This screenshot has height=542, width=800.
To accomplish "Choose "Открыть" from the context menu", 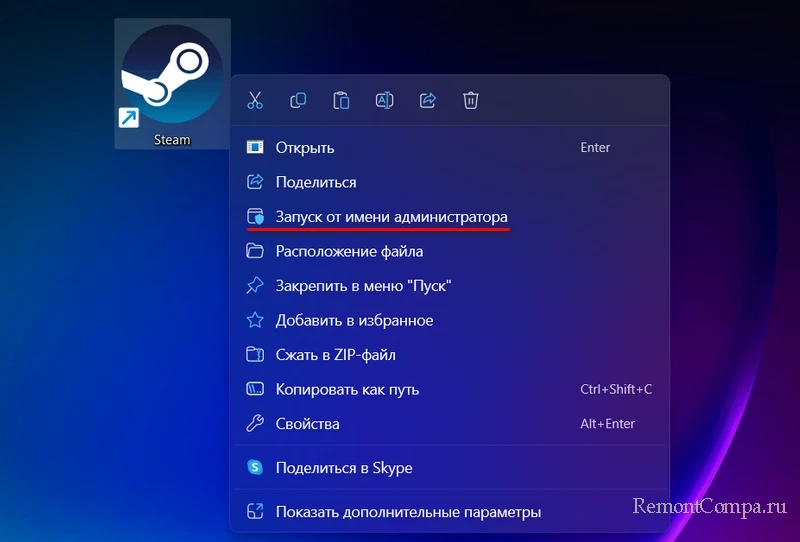I will click(x=305, y=148).
